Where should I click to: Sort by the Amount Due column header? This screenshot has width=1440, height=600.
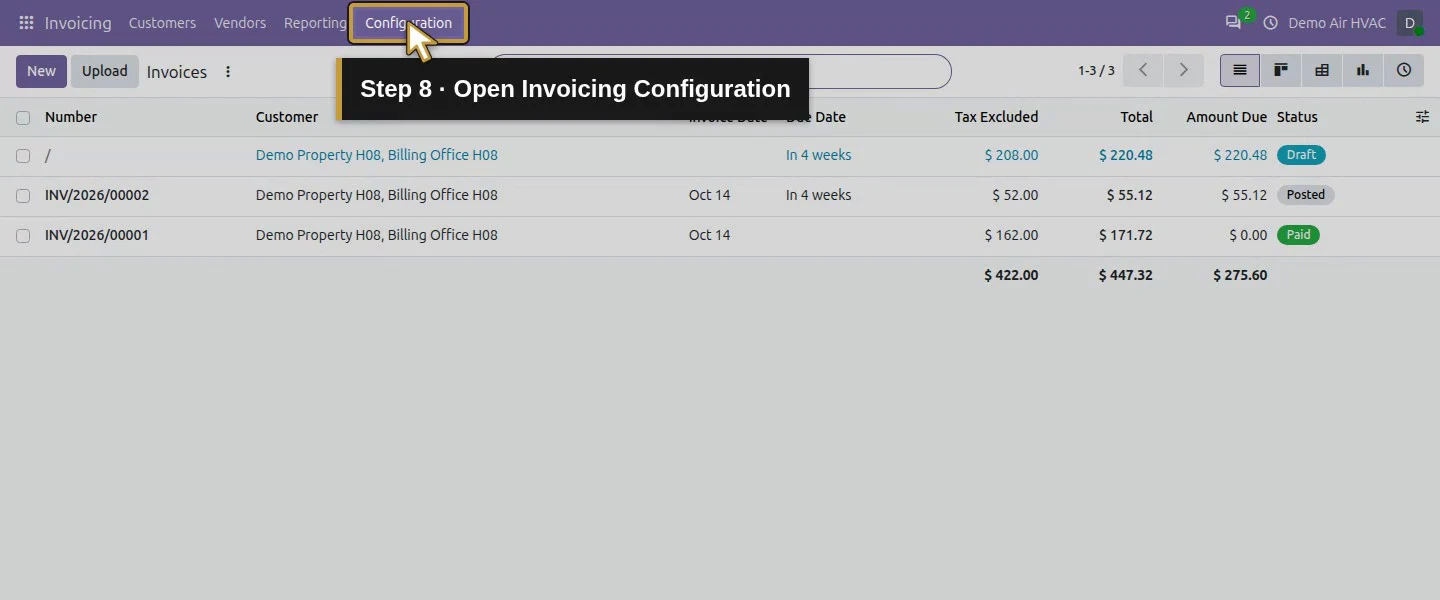(1226, 117)
